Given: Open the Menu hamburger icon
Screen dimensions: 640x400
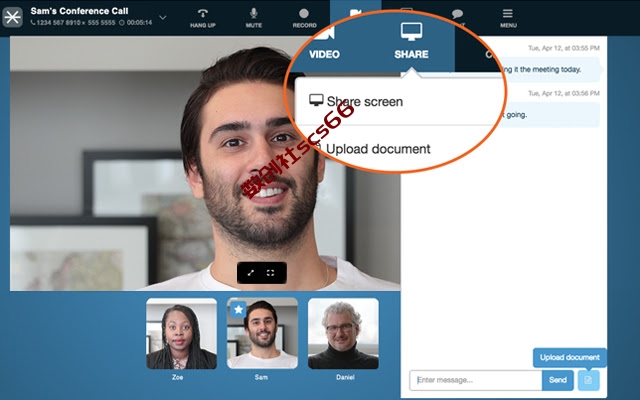Looking at the screenshot, I should [508, 18].
